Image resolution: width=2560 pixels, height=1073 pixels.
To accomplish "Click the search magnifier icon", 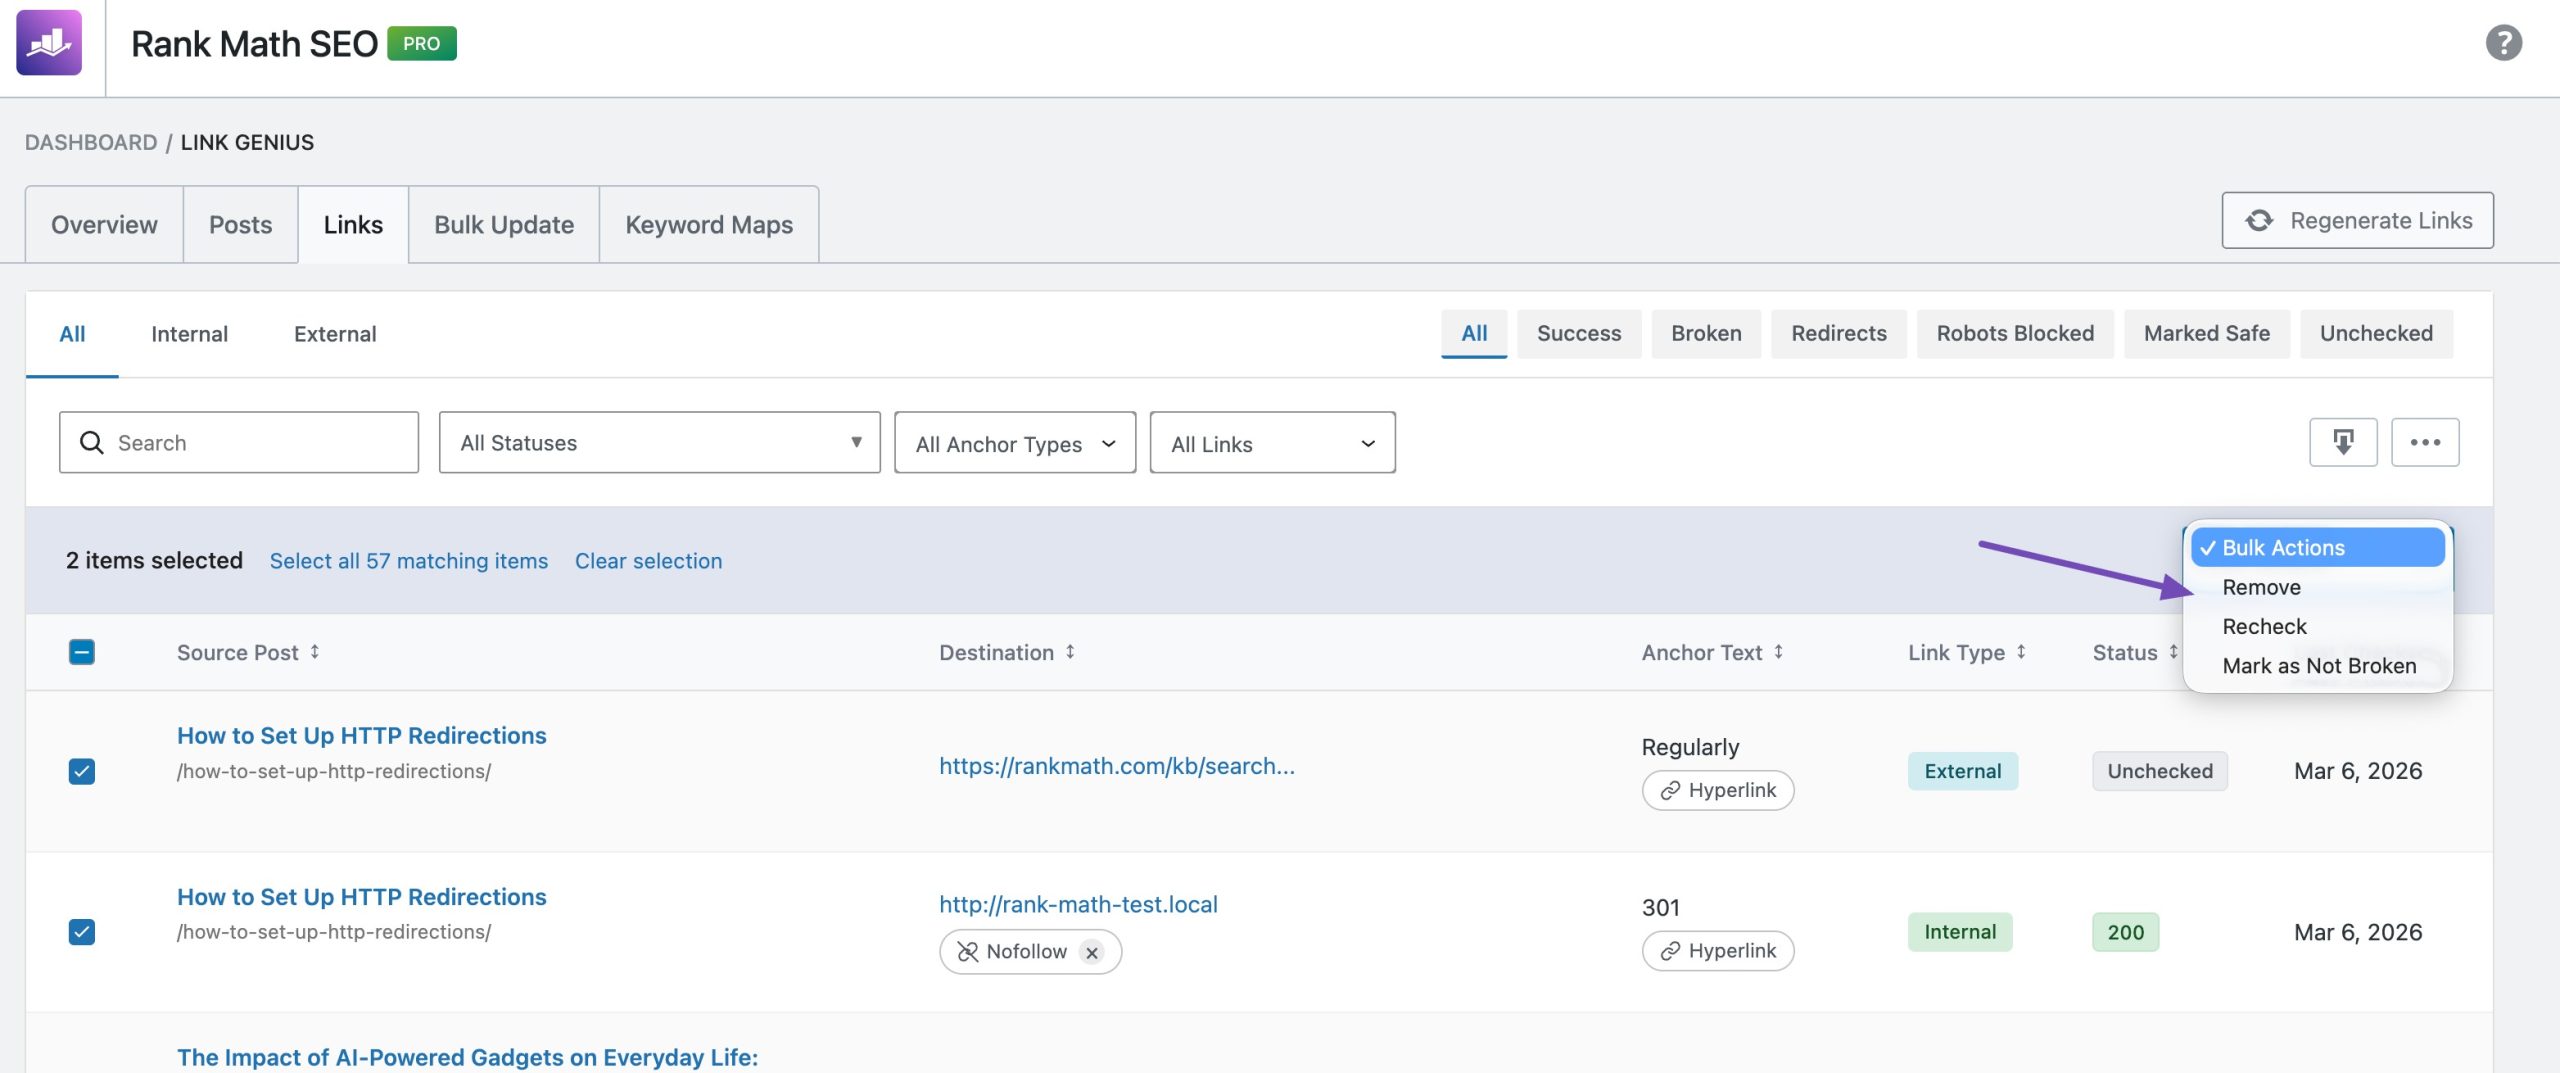I will tap(92, 442).
